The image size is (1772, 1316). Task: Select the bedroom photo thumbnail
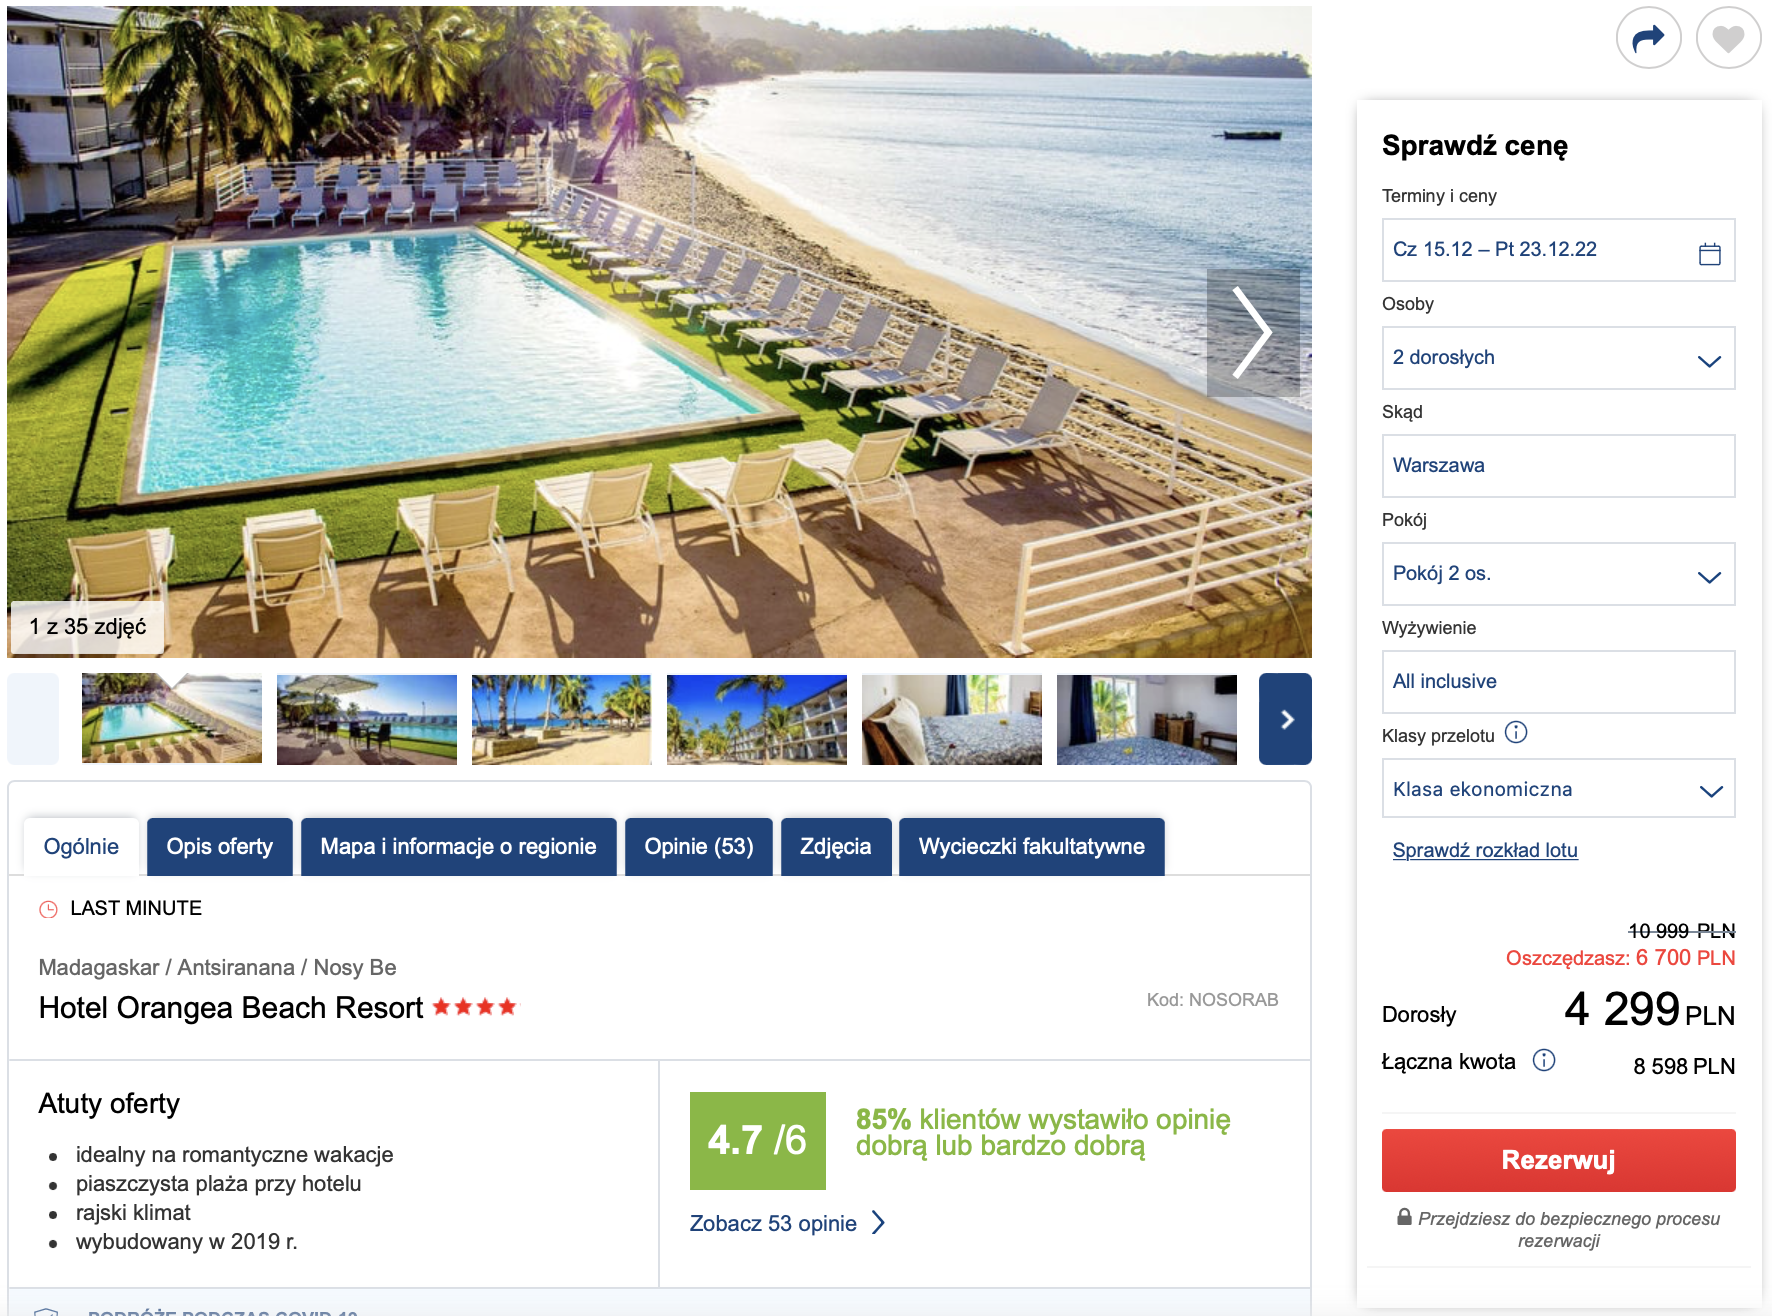[951, 719]
